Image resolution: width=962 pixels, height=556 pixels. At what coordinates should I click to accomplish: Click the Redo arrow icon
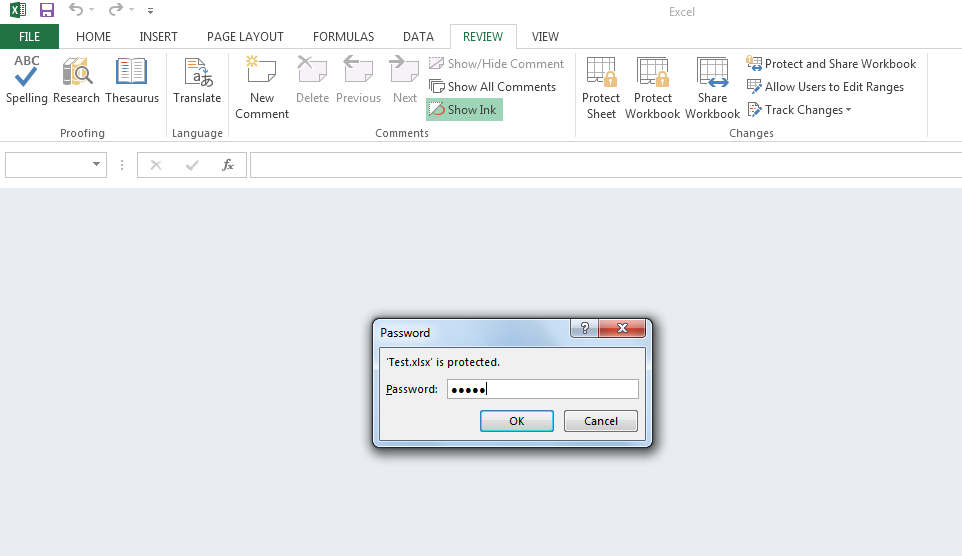pyautogui.click(x=115, y=10)
